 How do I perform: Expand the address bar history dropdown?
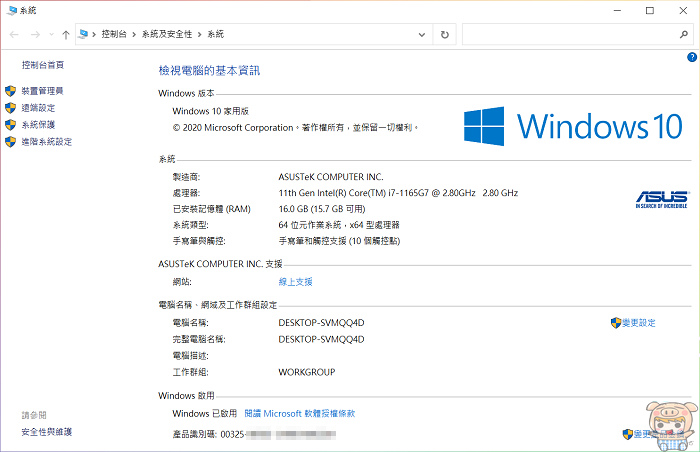coord(422,34)
